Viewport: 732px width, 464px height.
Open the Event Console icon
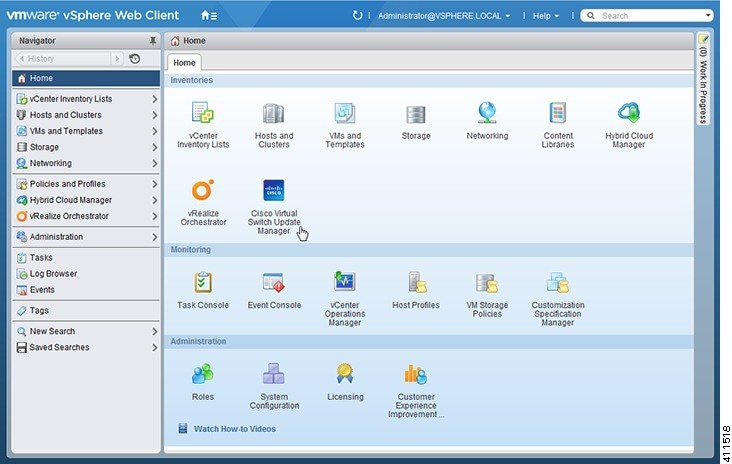click(274, 282)
